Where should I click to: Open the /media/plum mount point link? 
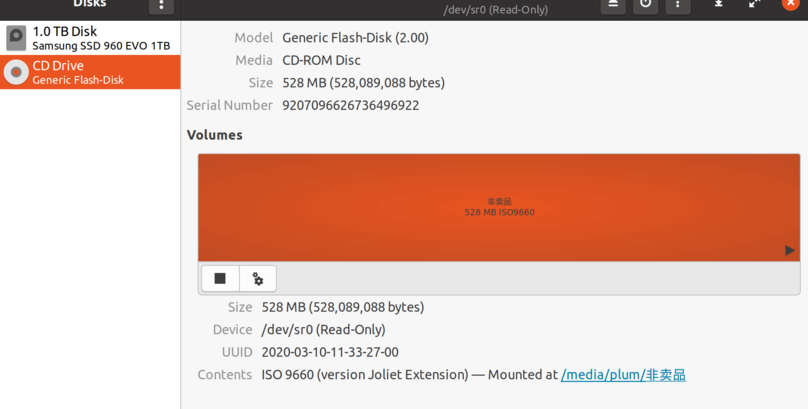(623, 375)
